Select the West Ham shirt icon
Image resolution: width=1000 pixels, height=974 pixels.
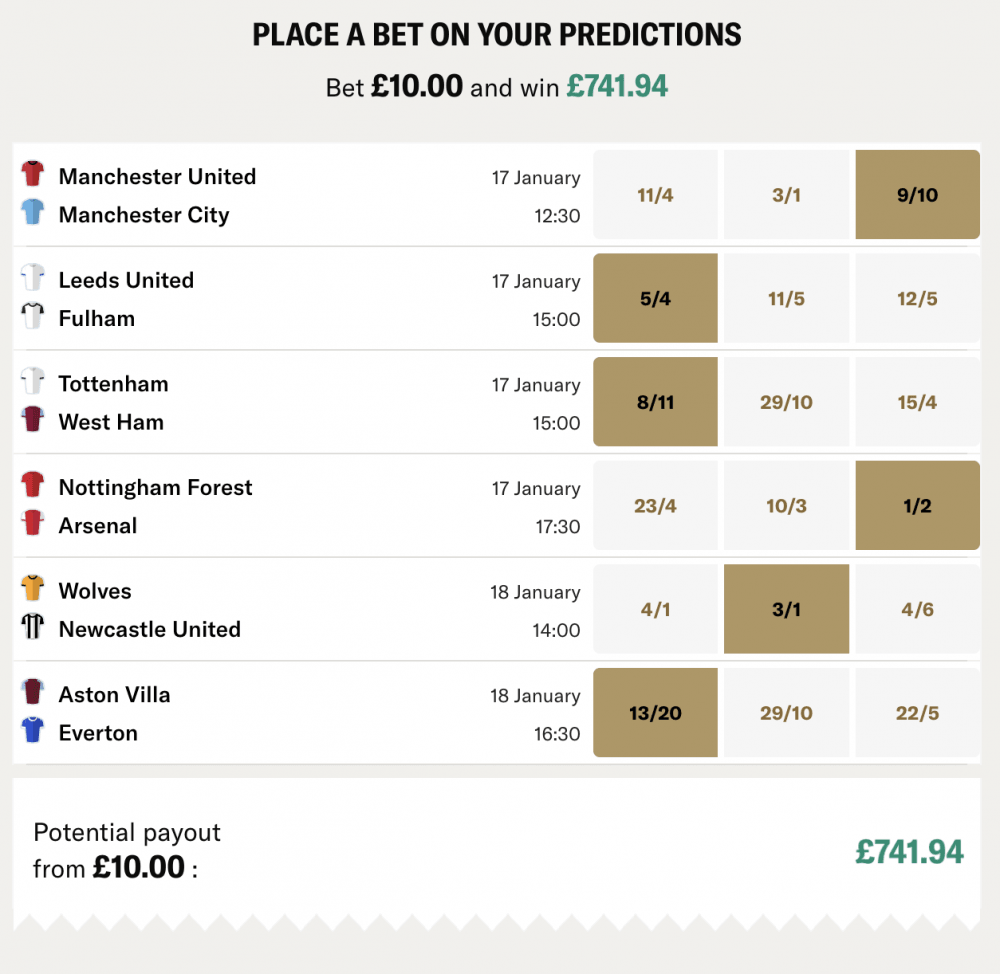pyautogui.click(x=32, y=421)
